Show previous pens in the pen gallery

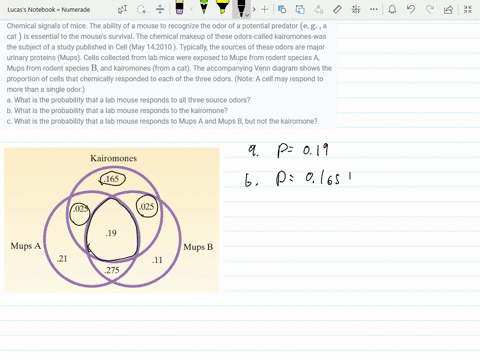click(191, 9)
